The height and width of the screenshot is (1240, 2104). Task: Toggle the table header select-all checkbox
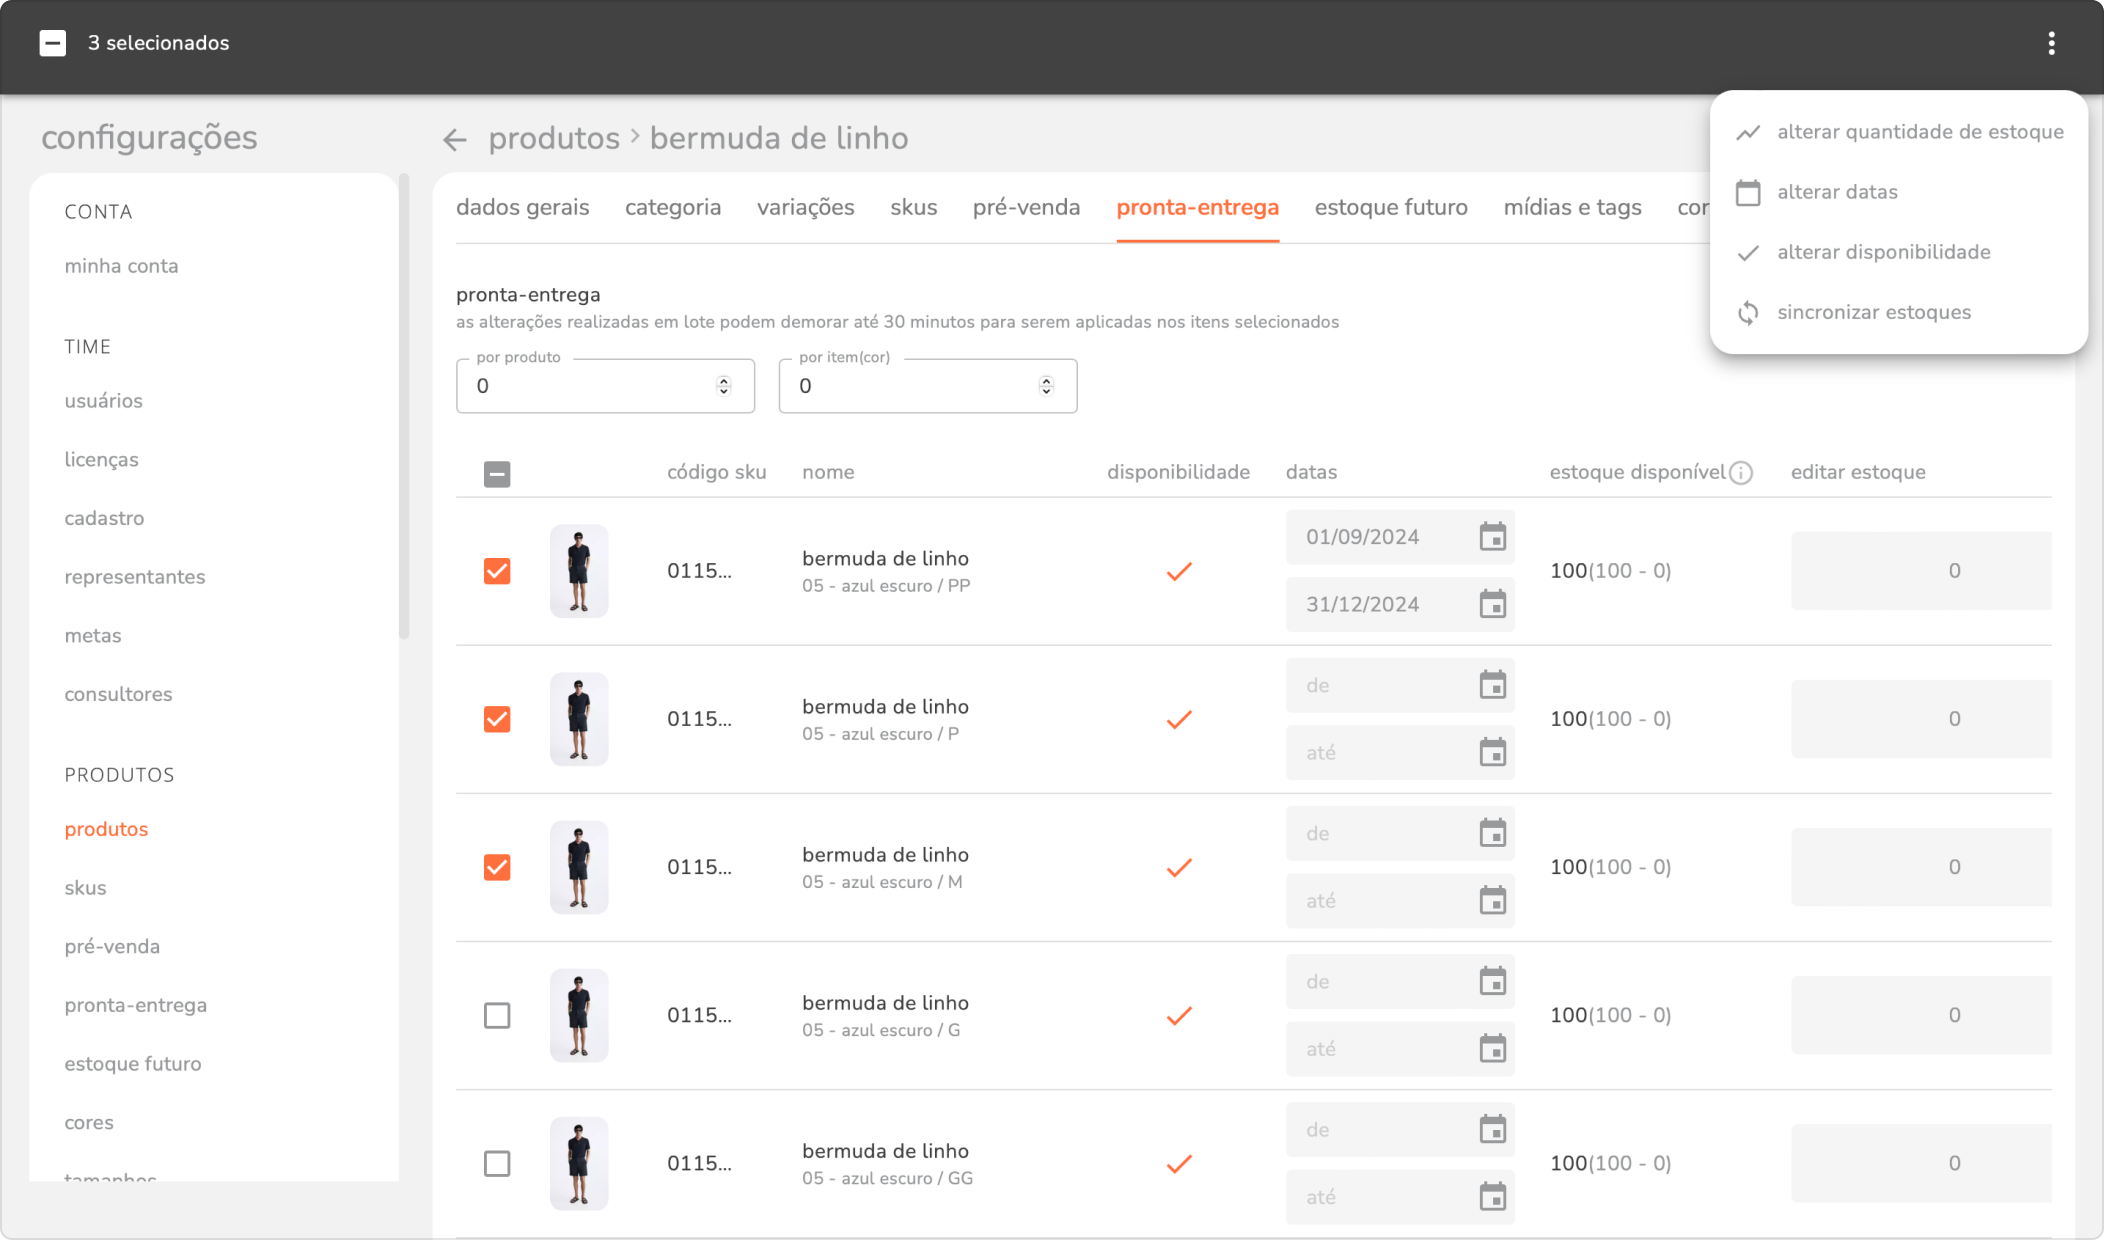[x=497, y=474]
